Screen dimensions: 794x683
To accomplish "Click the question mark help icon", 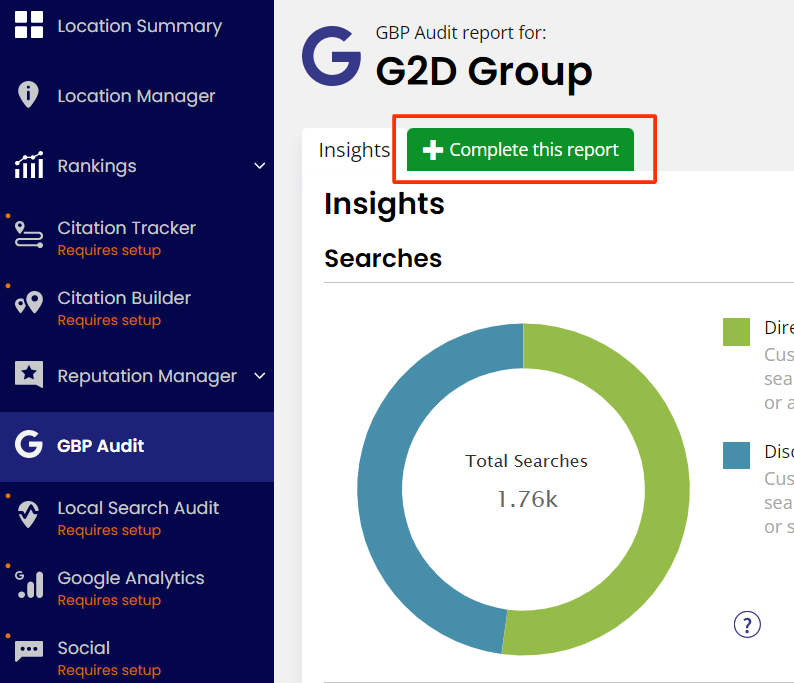I will pyautogui.click(x=747, y=625).
